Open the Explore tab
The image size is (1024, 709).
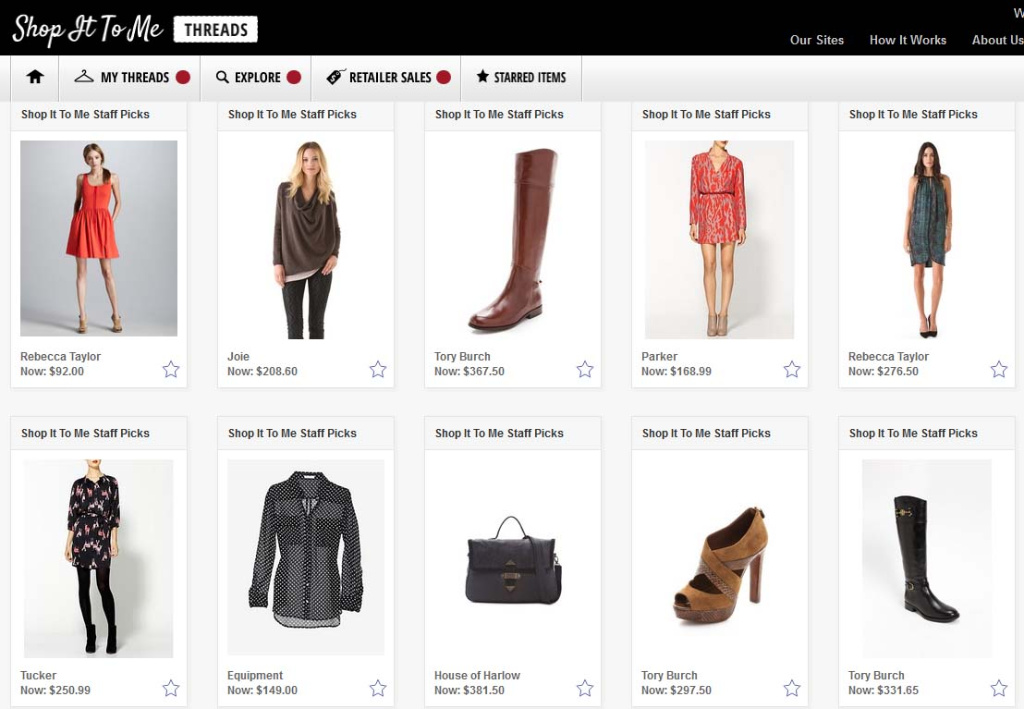pyautogui.click(x=255, y=78)
